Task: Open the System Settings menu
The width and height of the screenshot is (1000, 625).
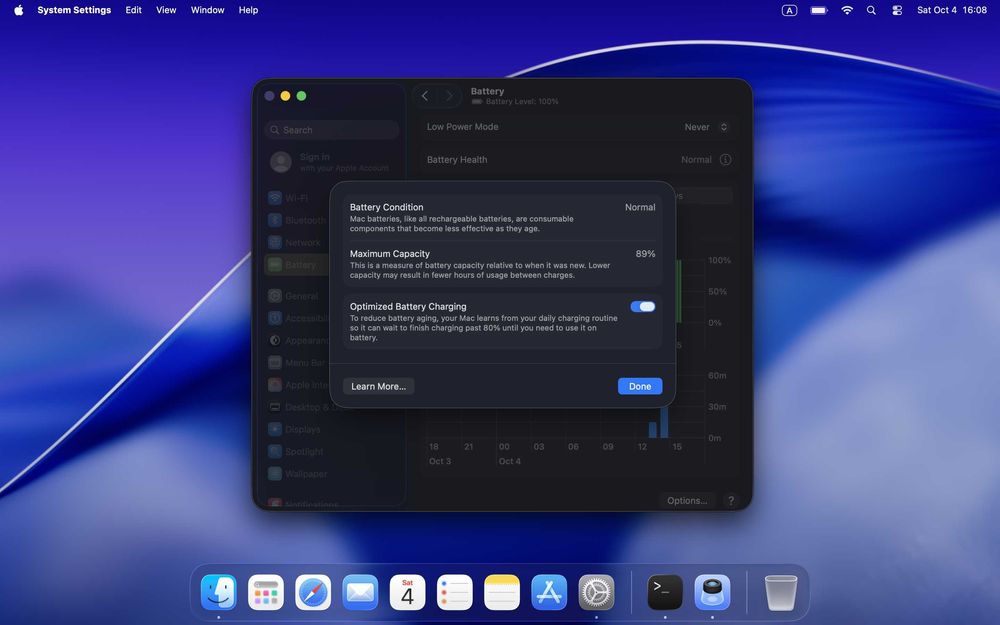Action: pos(74,10)
